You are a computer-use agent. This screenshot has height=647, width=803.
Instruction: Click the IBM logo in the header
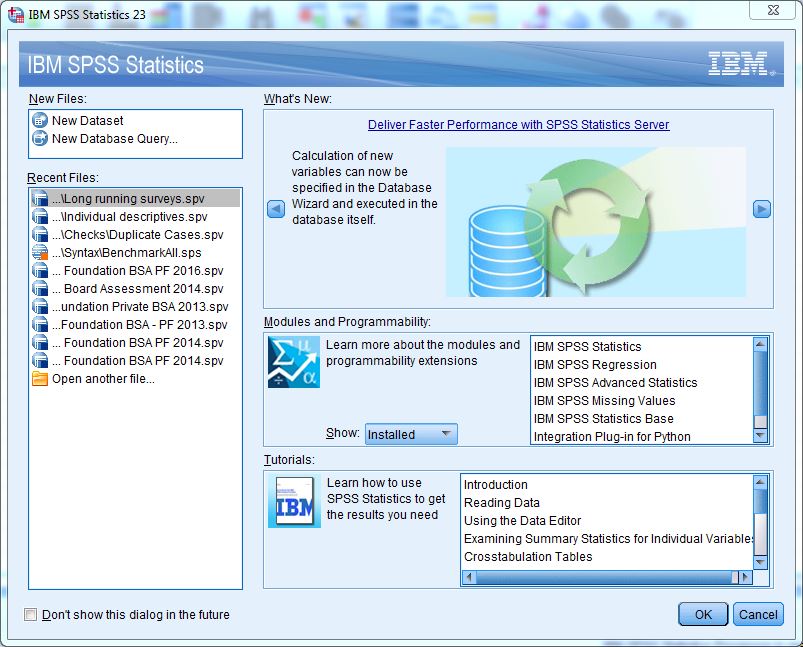point(737,61)
